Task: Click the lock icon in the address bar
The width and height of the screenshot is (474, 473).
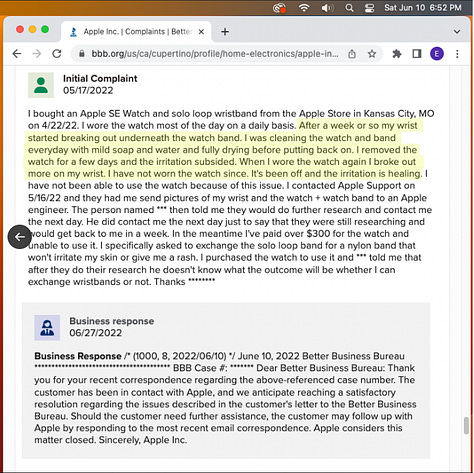Action: coord(82,53)
